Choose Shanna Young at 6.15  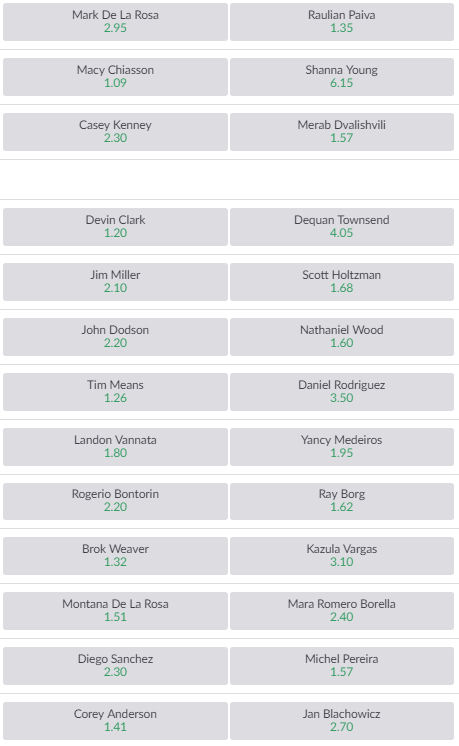342,77
